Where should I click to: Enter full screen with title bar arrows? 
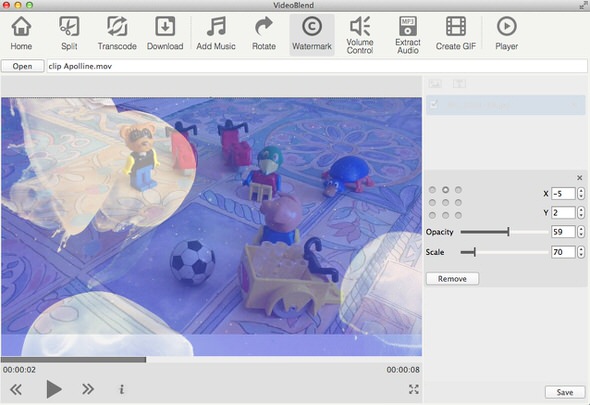coord(584,5)
